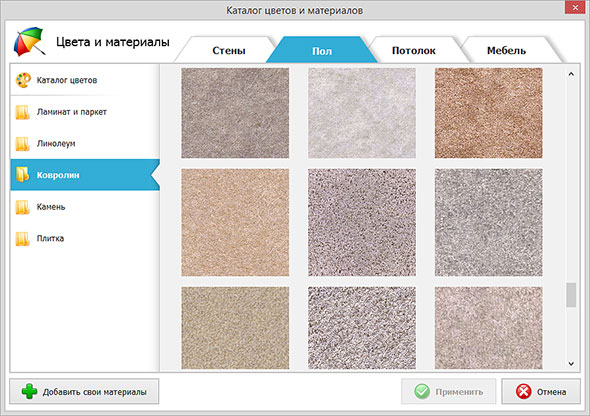Select the dark speckled gray carpet bottom center
Screen dimensions: 590x416
click(362, 328)
